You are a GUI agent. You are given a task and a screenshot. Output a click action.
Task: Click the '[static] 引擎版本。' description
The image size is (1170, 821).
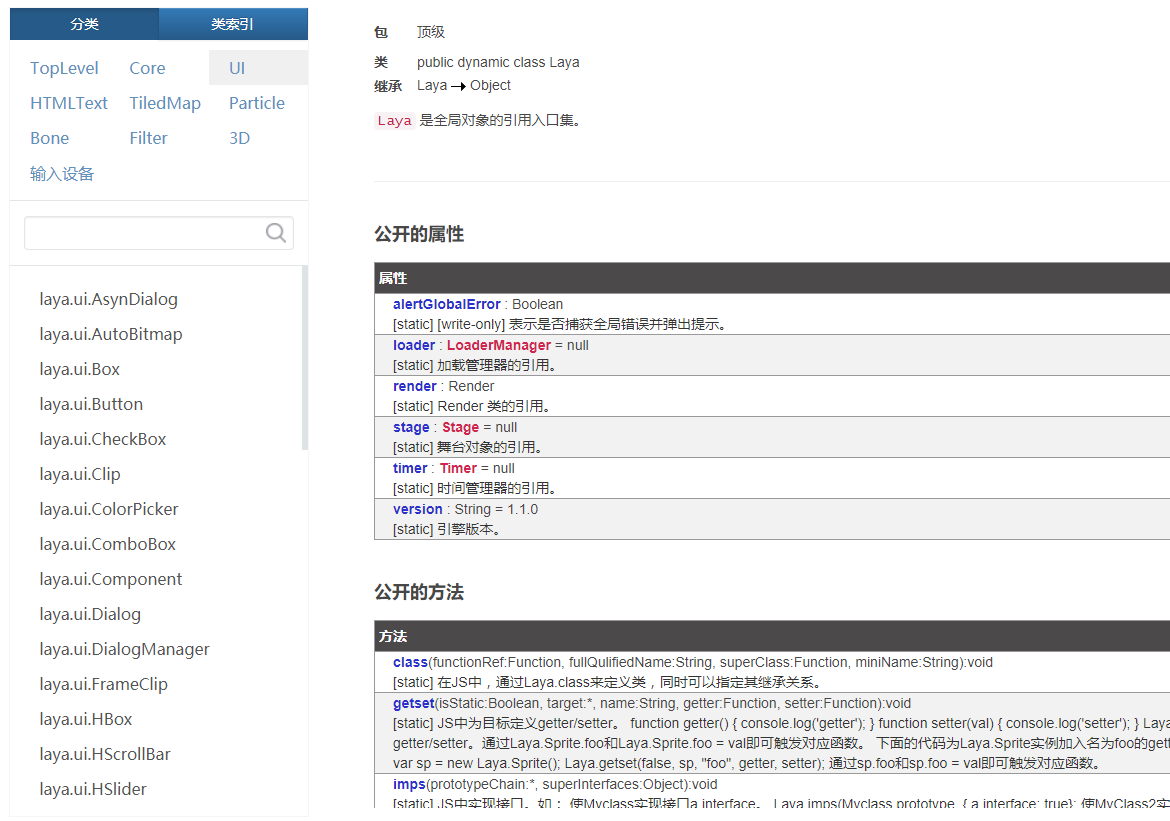(x=448, y=530)
